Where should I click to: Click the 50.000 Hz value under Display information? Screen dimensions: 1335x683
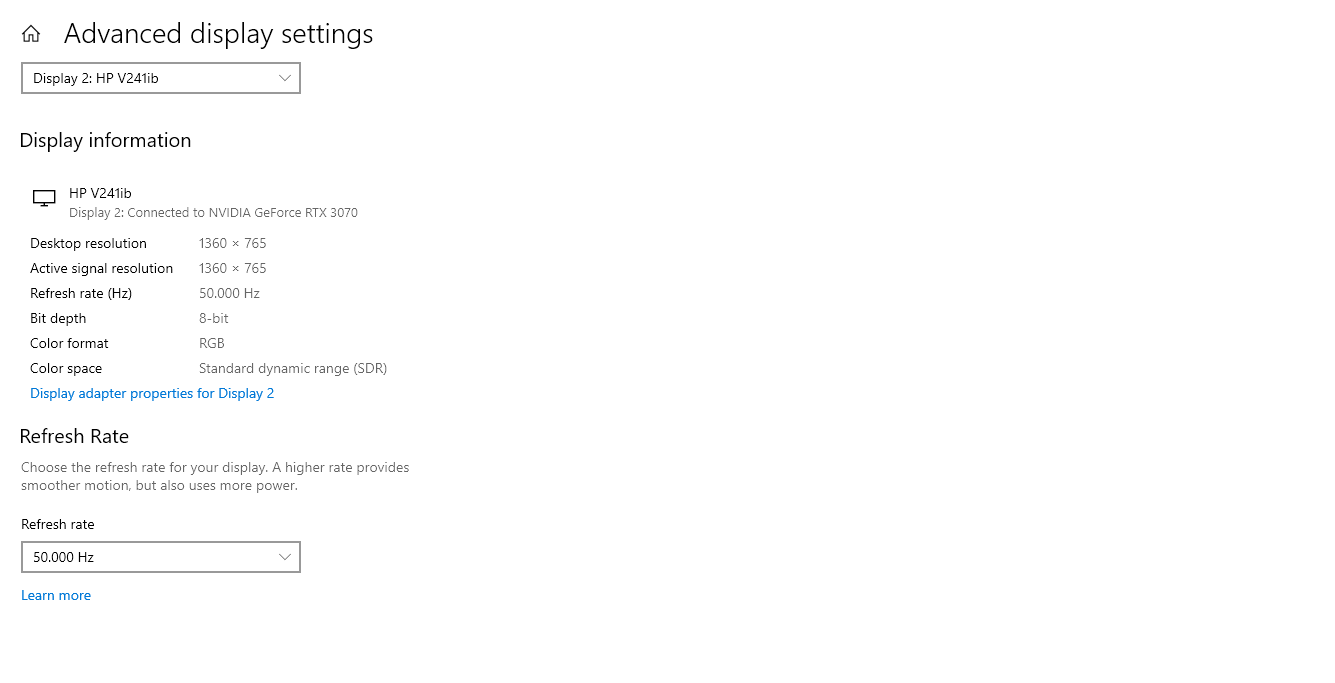(229, 293)
